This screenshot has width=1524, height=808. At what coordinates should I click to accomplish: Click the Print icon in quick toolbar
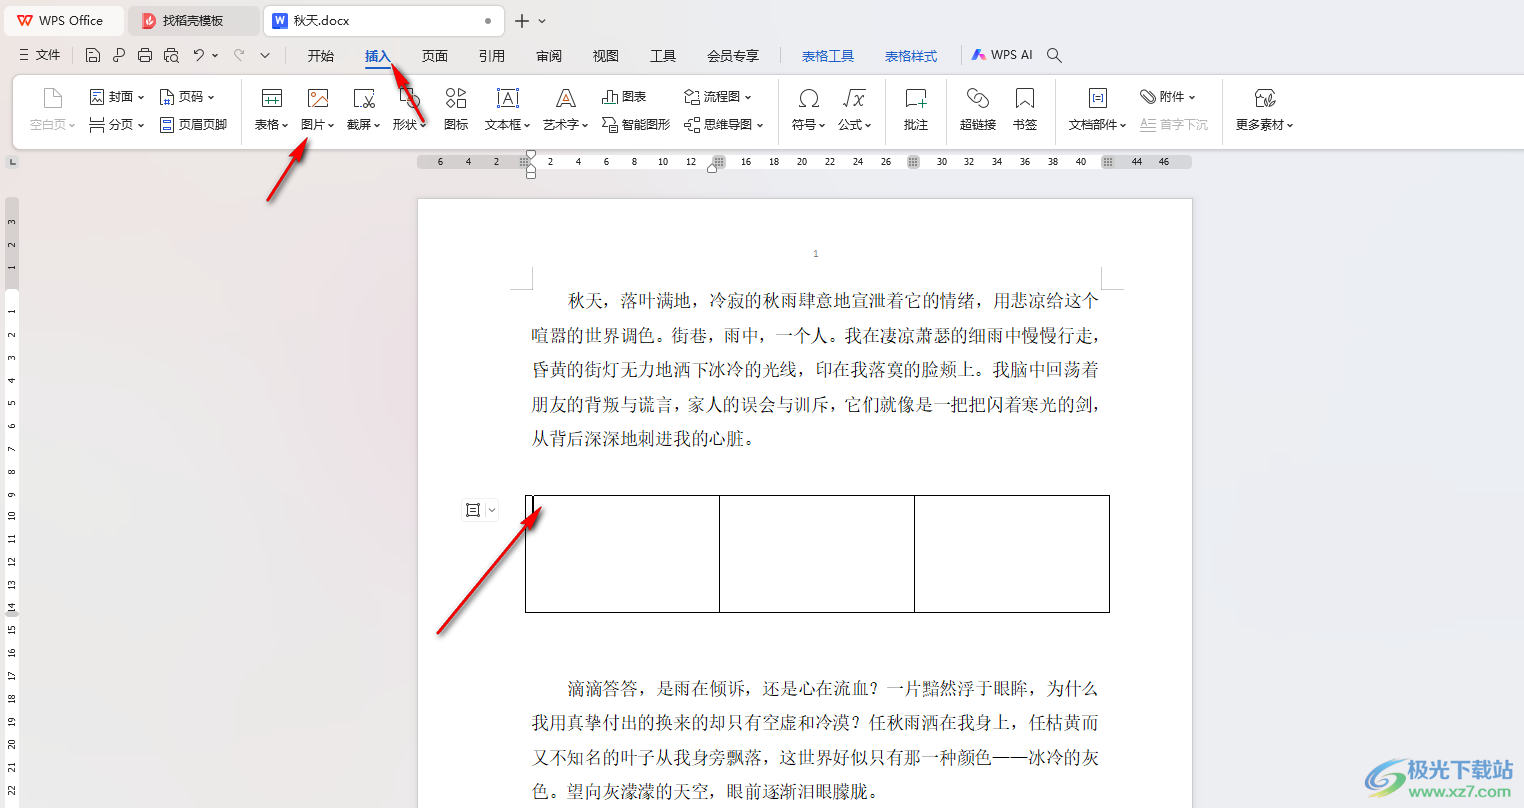tap(145, 55)
